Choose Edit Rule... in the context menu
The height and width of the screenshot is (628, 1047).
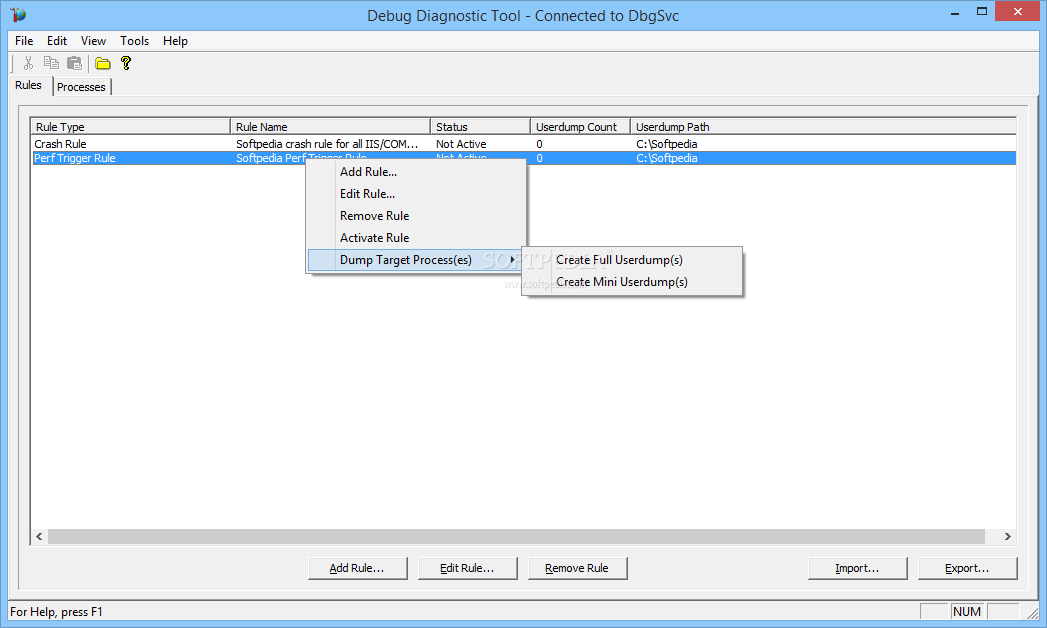tap(417, 194)
